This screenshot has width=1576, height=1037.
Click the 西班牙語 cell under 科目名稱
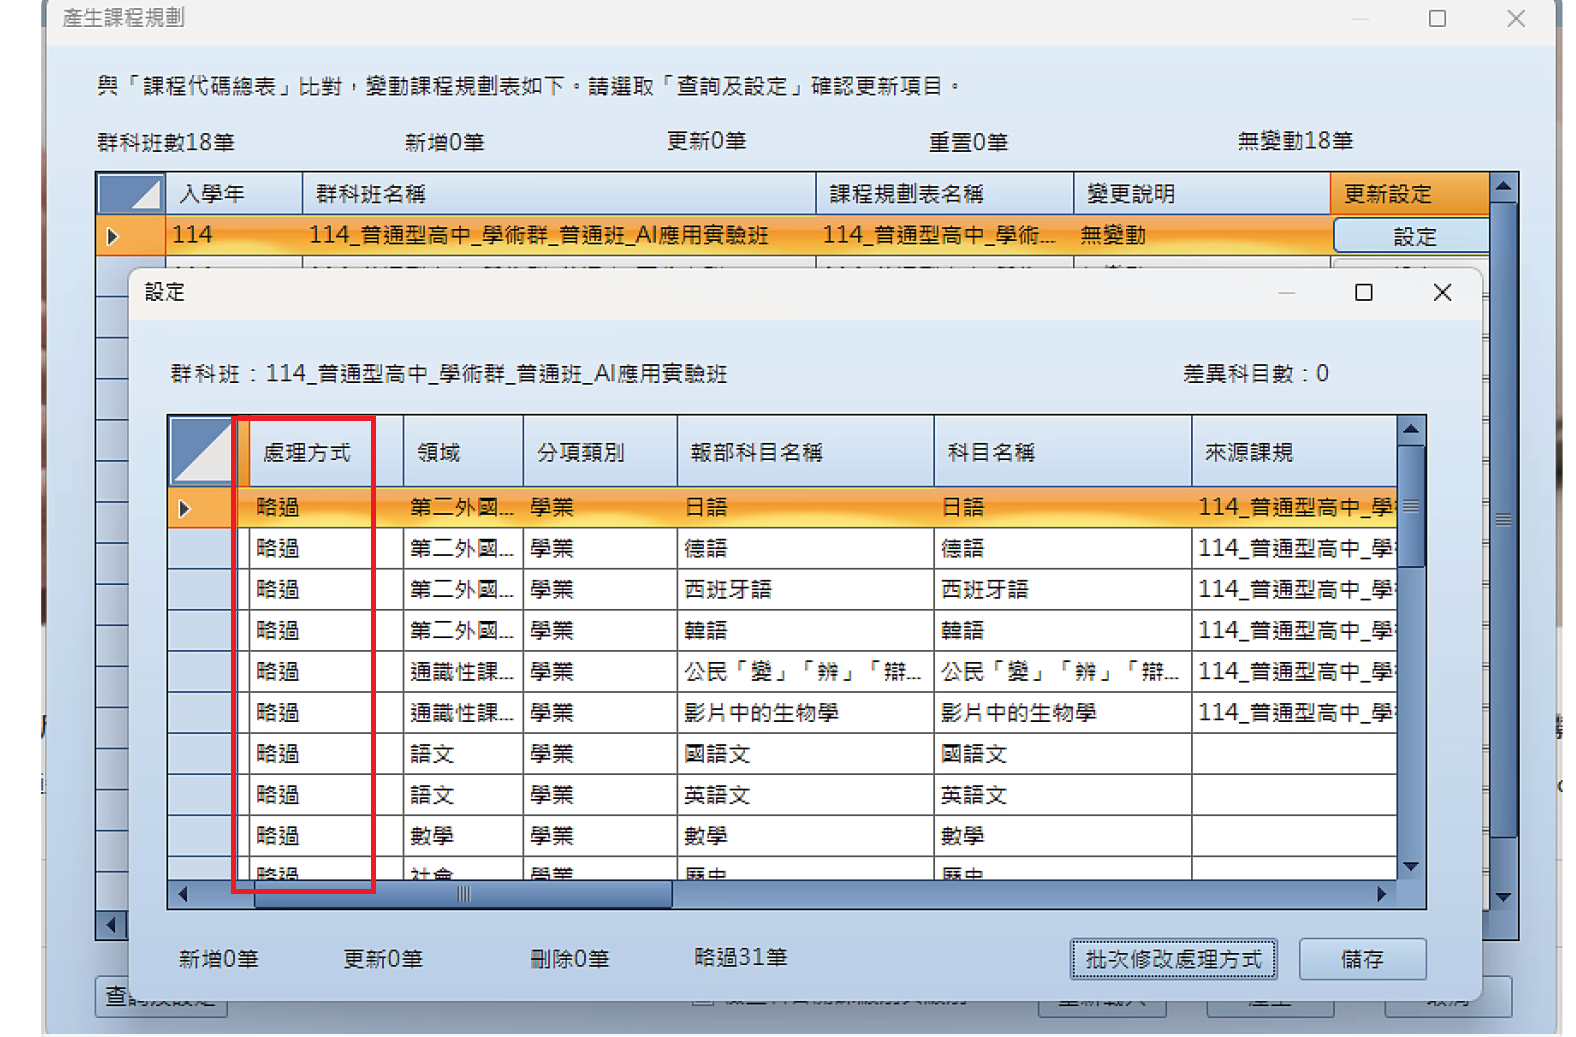(1062, 589)
